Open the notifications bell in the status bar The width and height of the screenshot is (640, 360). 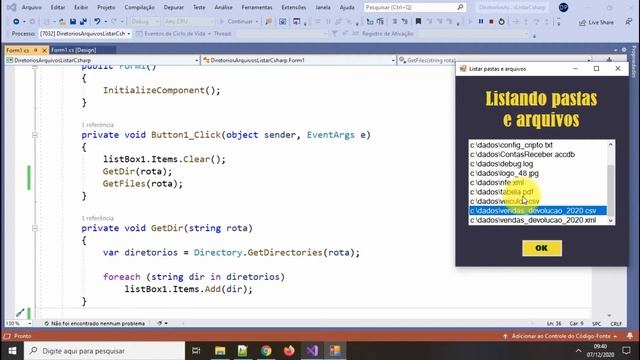630,336
